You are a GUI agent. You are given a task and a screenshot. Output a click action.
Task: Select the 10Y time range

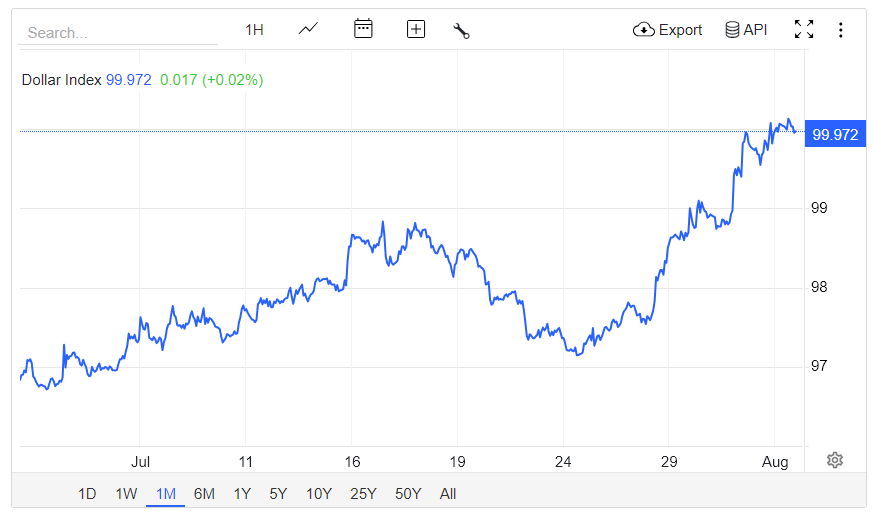click(x=319, y=494)
